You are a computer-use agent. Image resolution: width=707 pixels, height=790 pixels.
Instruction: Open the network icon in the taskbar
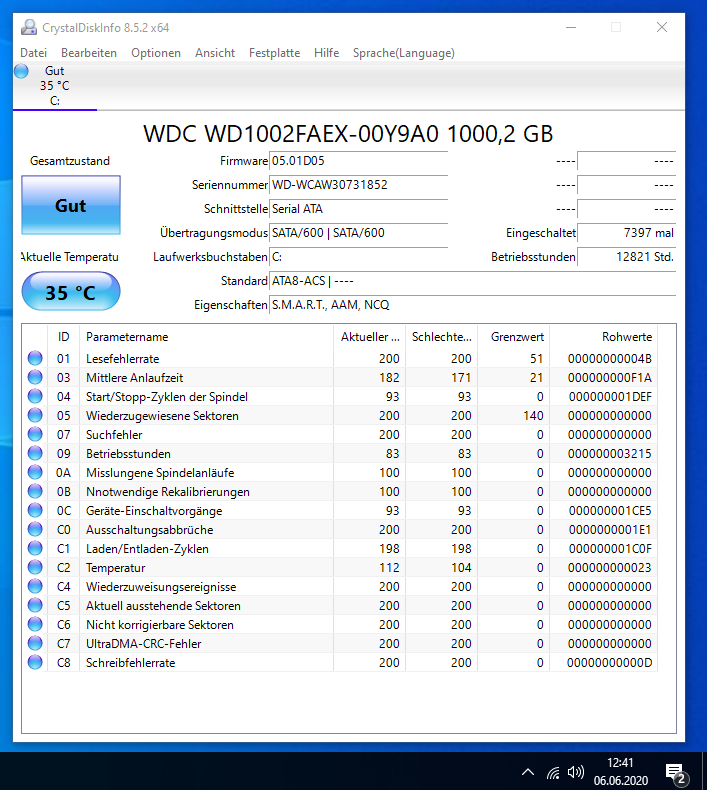(x=553, y=772)
